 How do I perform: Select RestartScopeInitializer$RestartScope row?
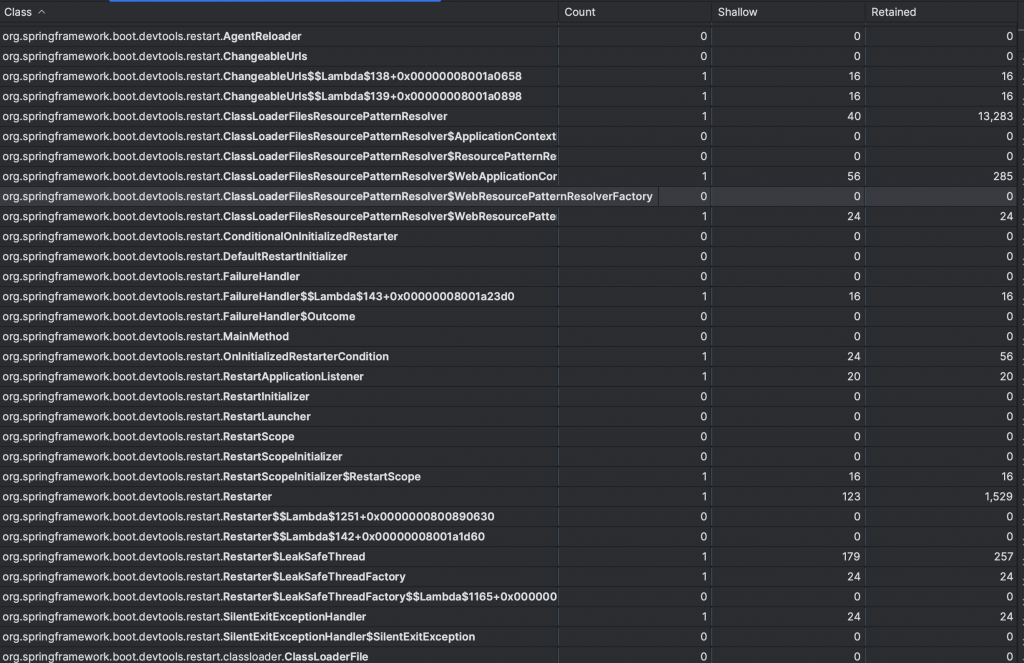[x=509, y=477]
